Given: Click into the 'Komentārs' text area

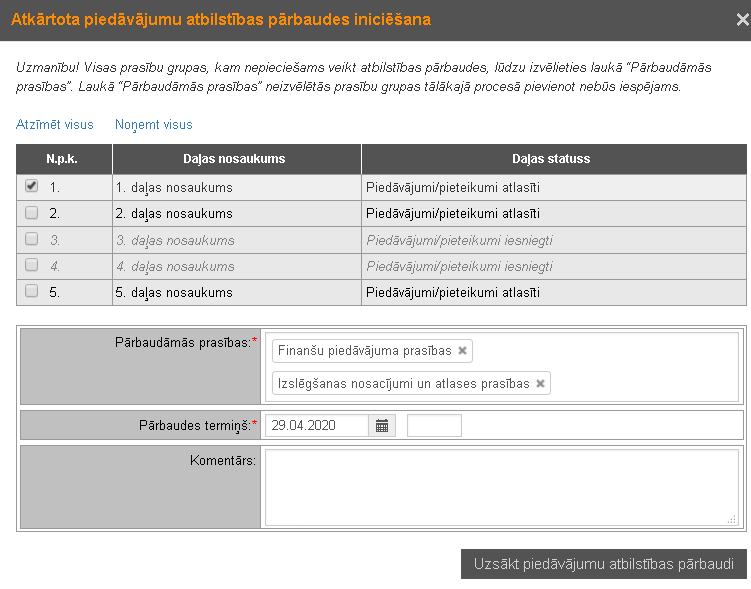Looking at the screenshot, I should pos(500,486).
